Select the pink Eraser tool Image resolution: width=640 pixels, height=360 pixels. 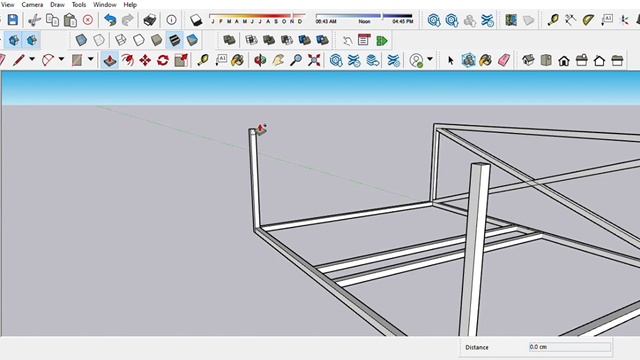pos(504,60)
